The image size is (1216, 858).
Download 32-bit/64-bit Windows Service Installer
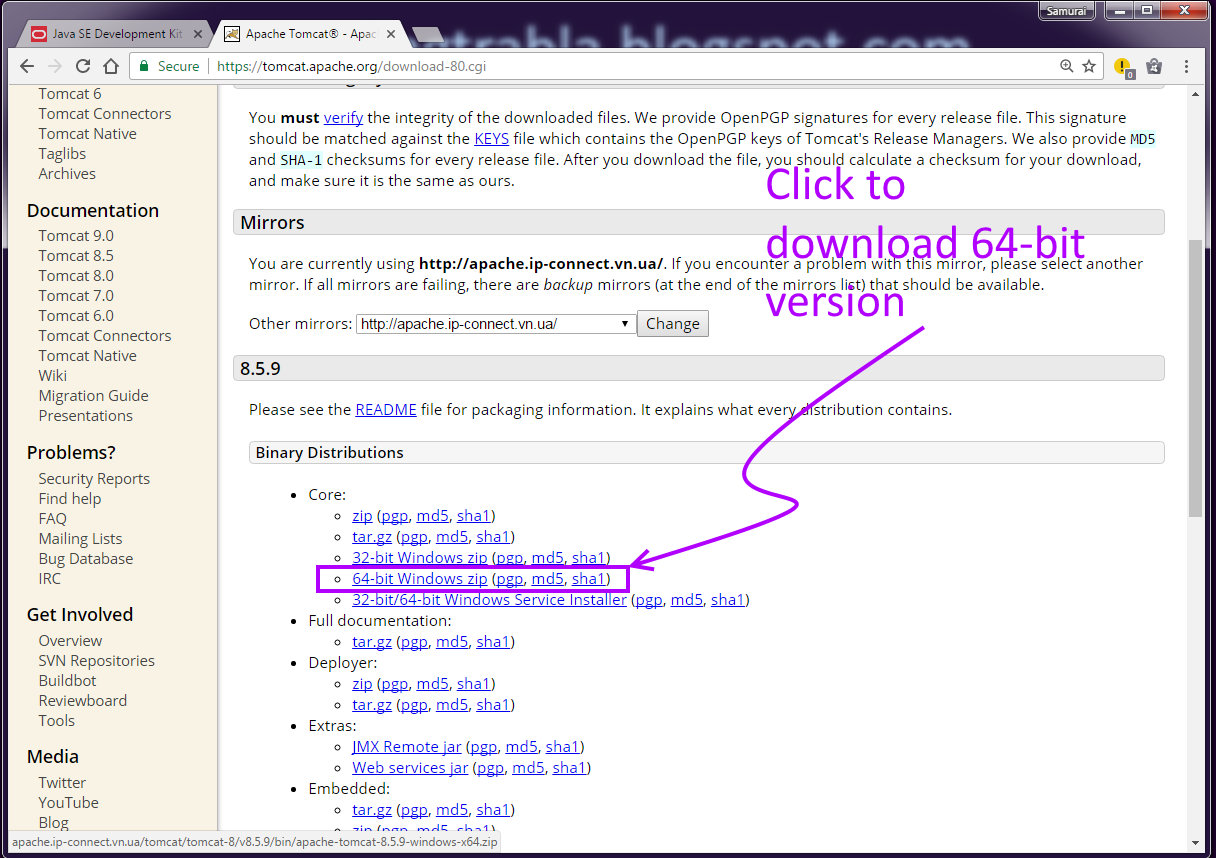tap(489, 600)
